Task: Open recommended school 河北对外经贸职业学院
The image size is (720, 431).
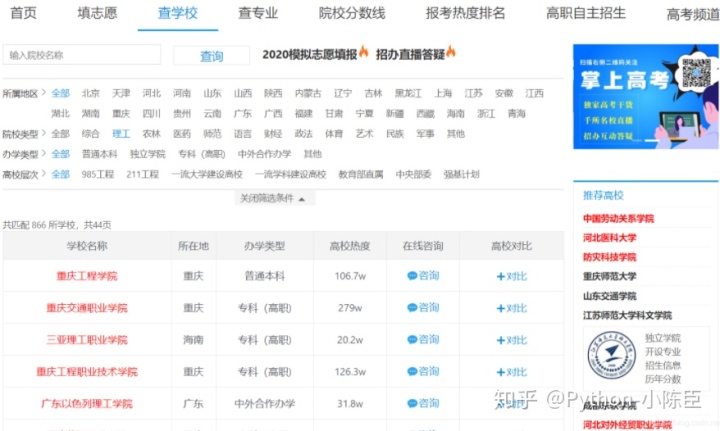Action: coord(627,425)
